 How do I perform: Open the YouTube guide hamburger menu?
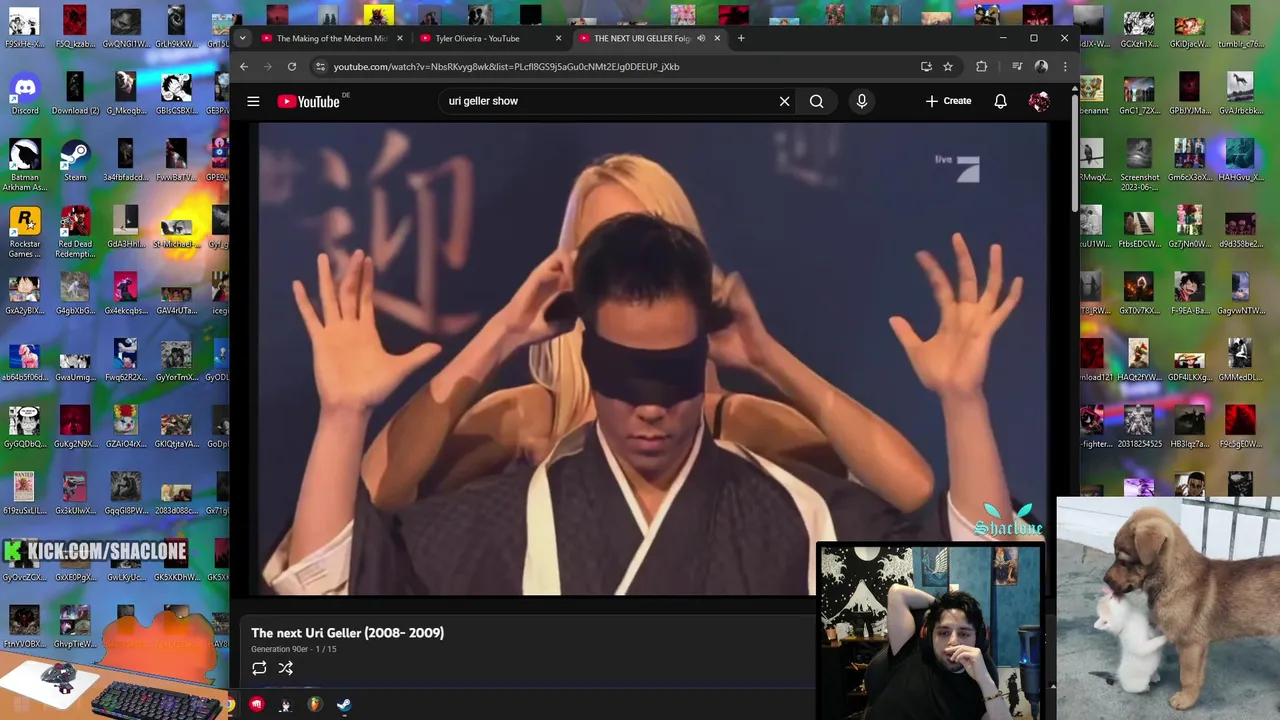coord(253,101)
